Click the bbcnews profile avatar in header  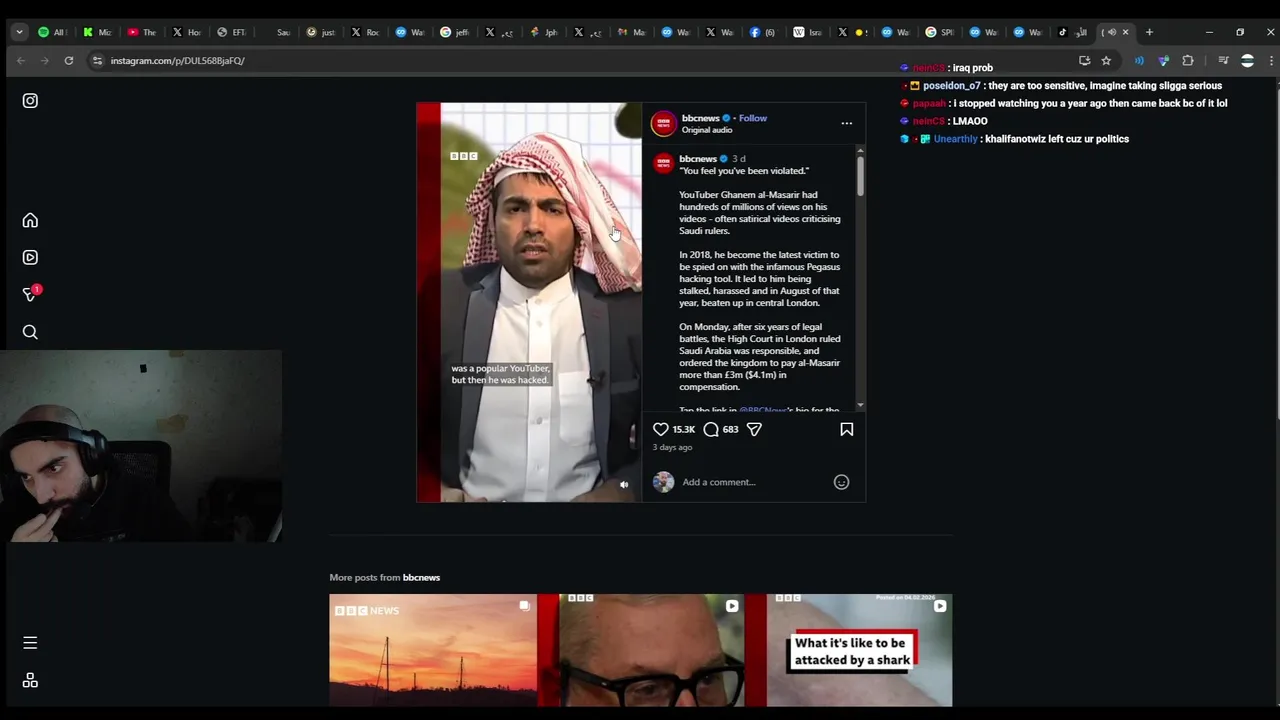[663, 123]
